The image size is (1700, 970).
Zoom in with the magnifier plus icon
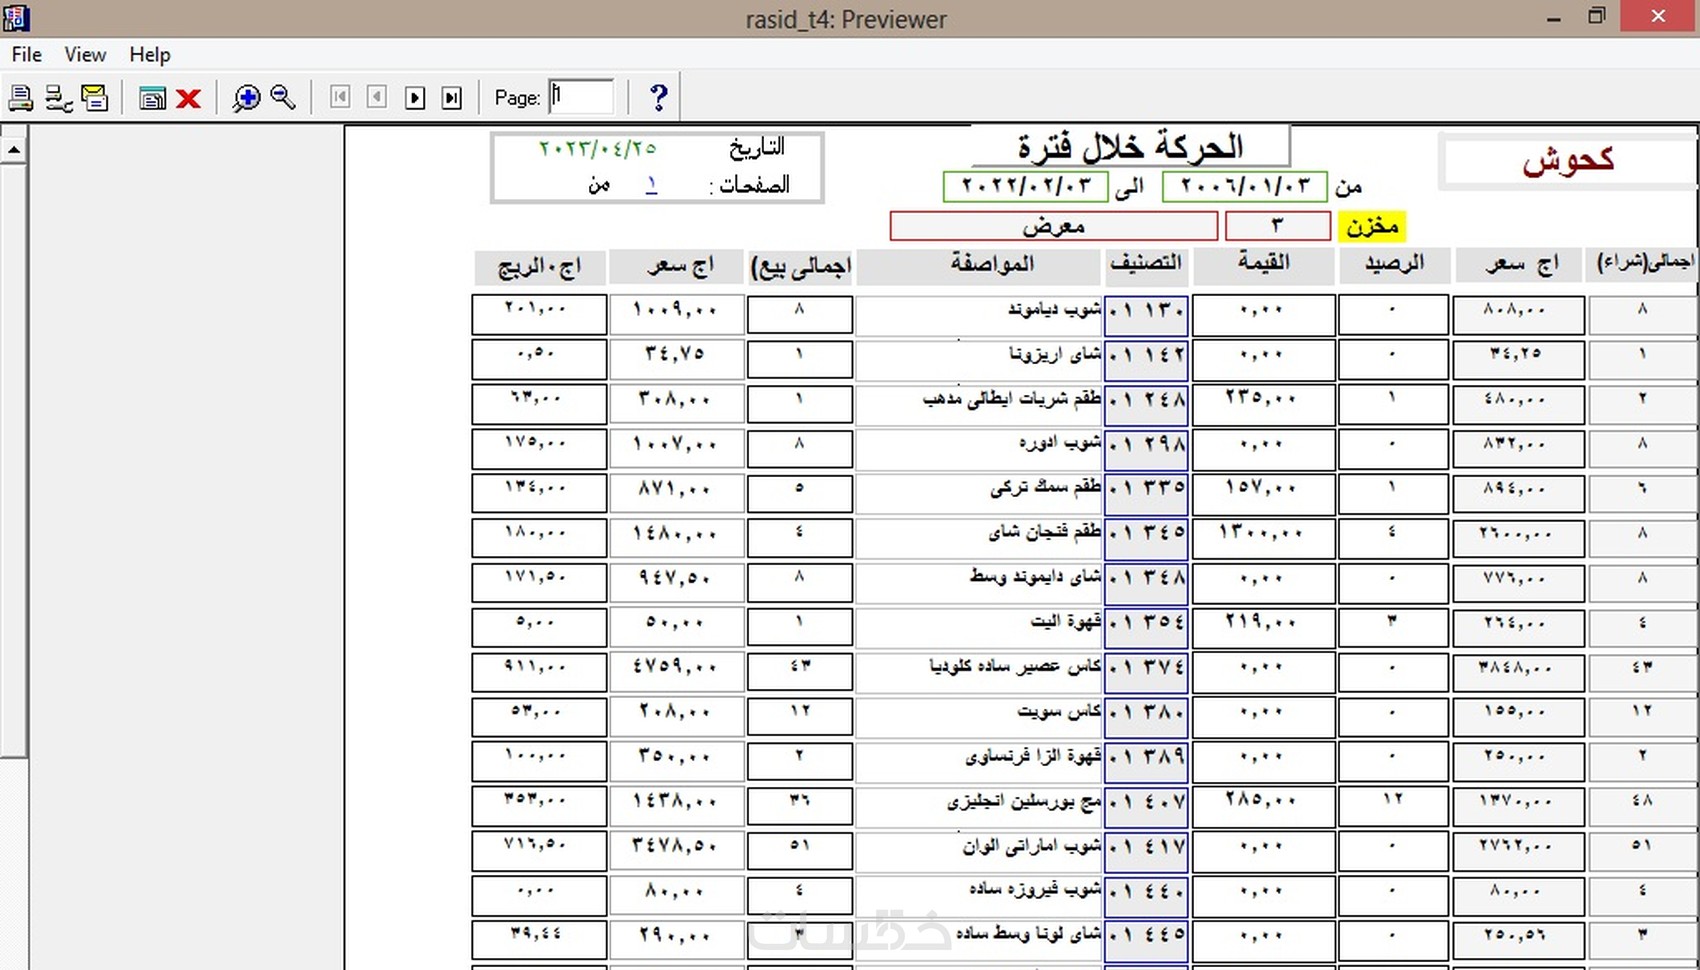click(246, 97)
